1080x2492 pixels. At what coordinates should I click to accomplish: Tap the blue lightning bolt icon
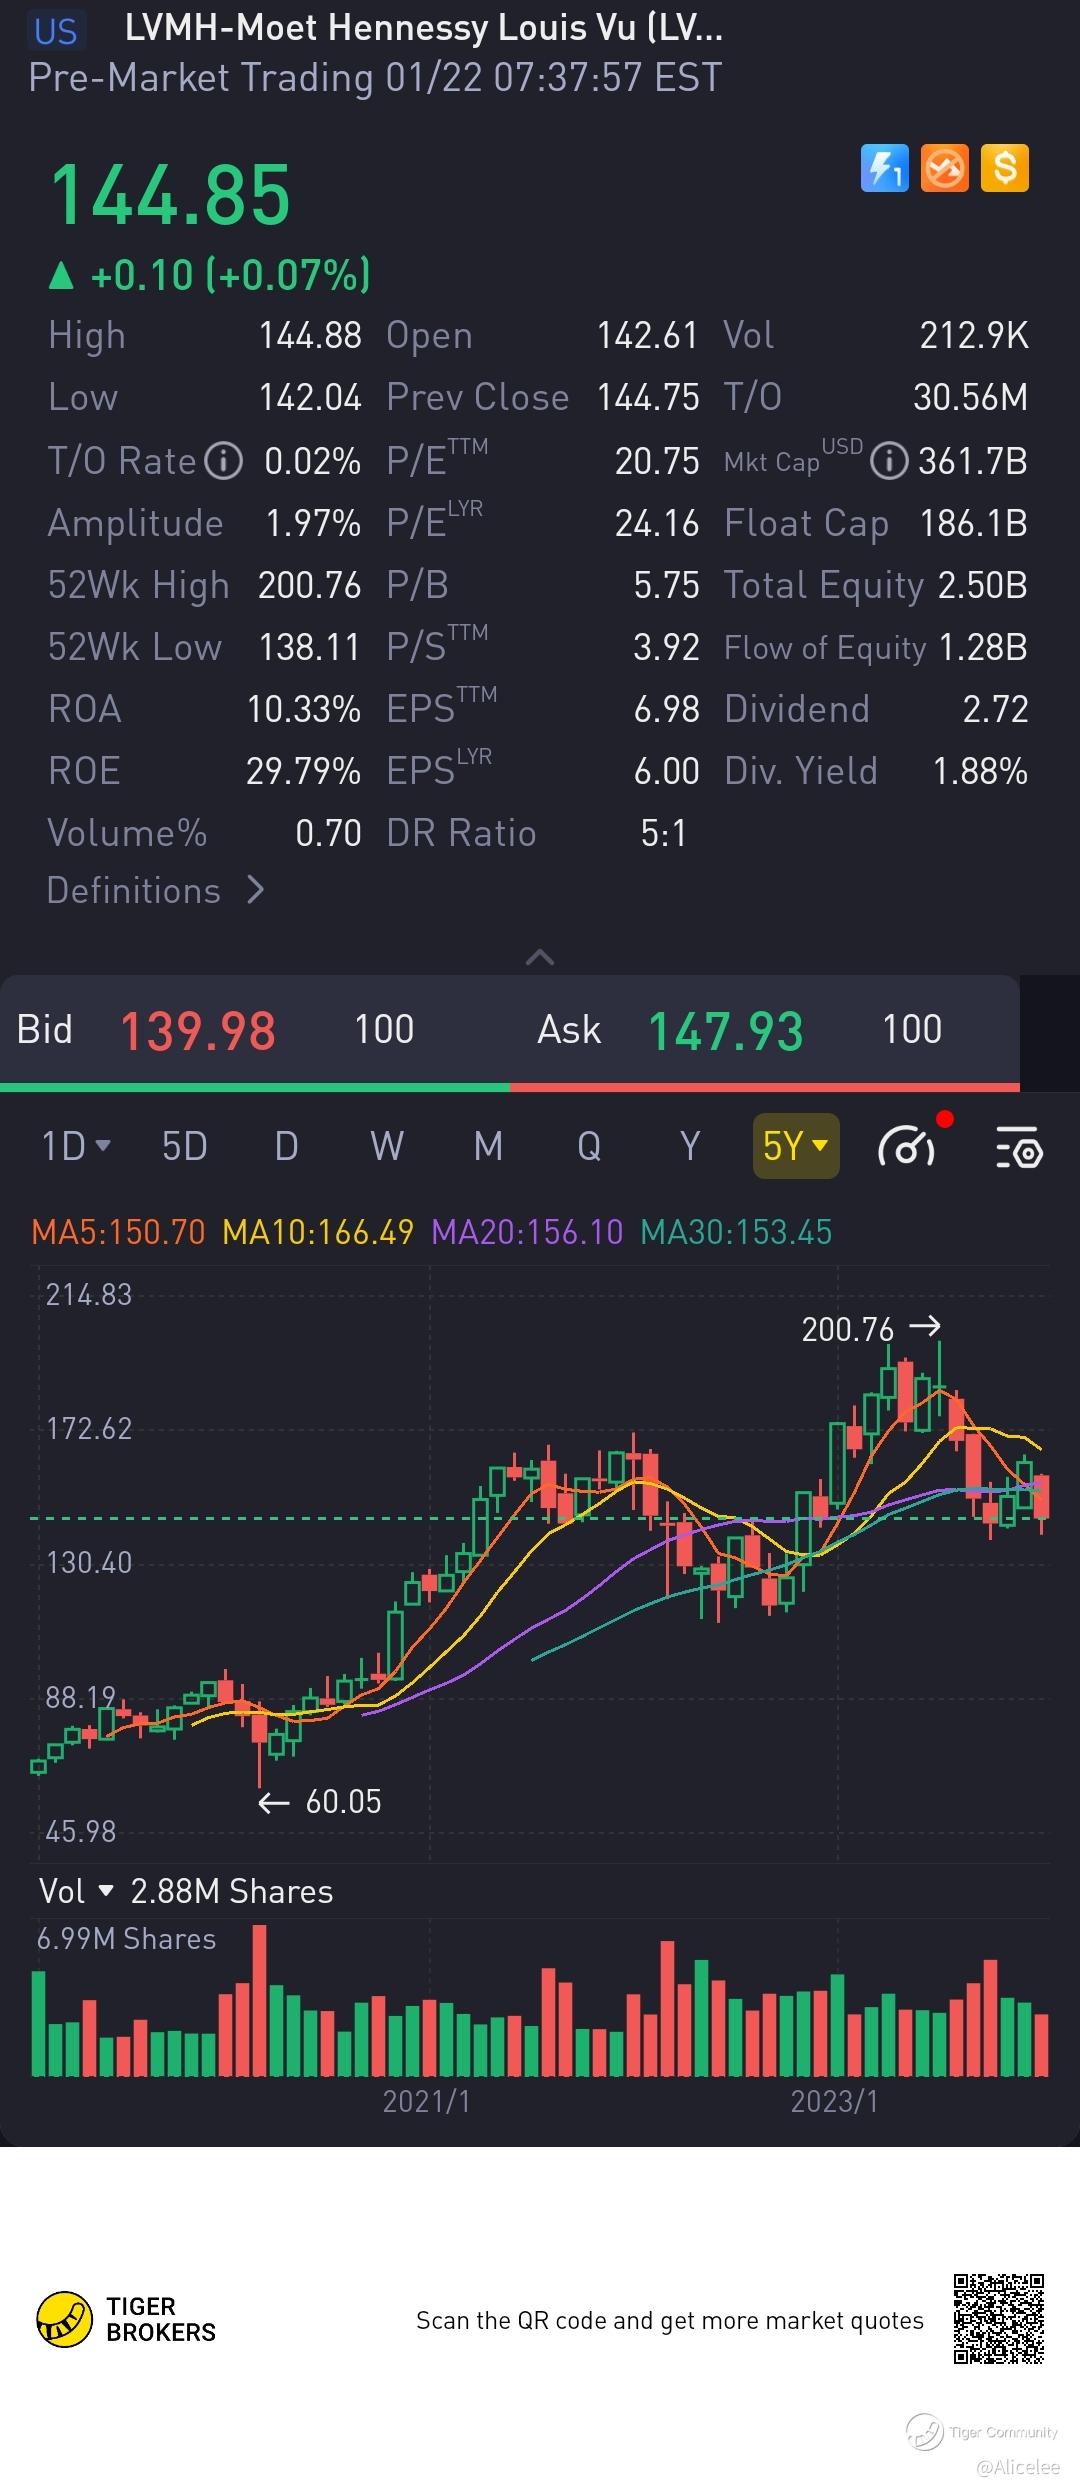[x=885, y=168]
